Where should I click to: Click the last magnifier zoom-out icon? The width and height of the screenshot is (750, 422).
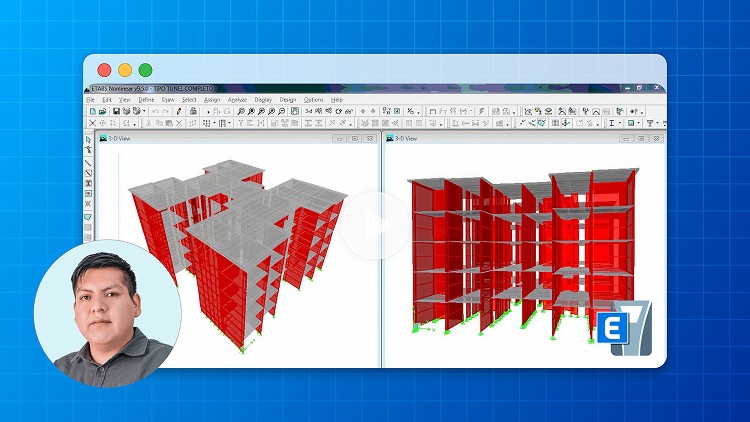click(282, 111)
